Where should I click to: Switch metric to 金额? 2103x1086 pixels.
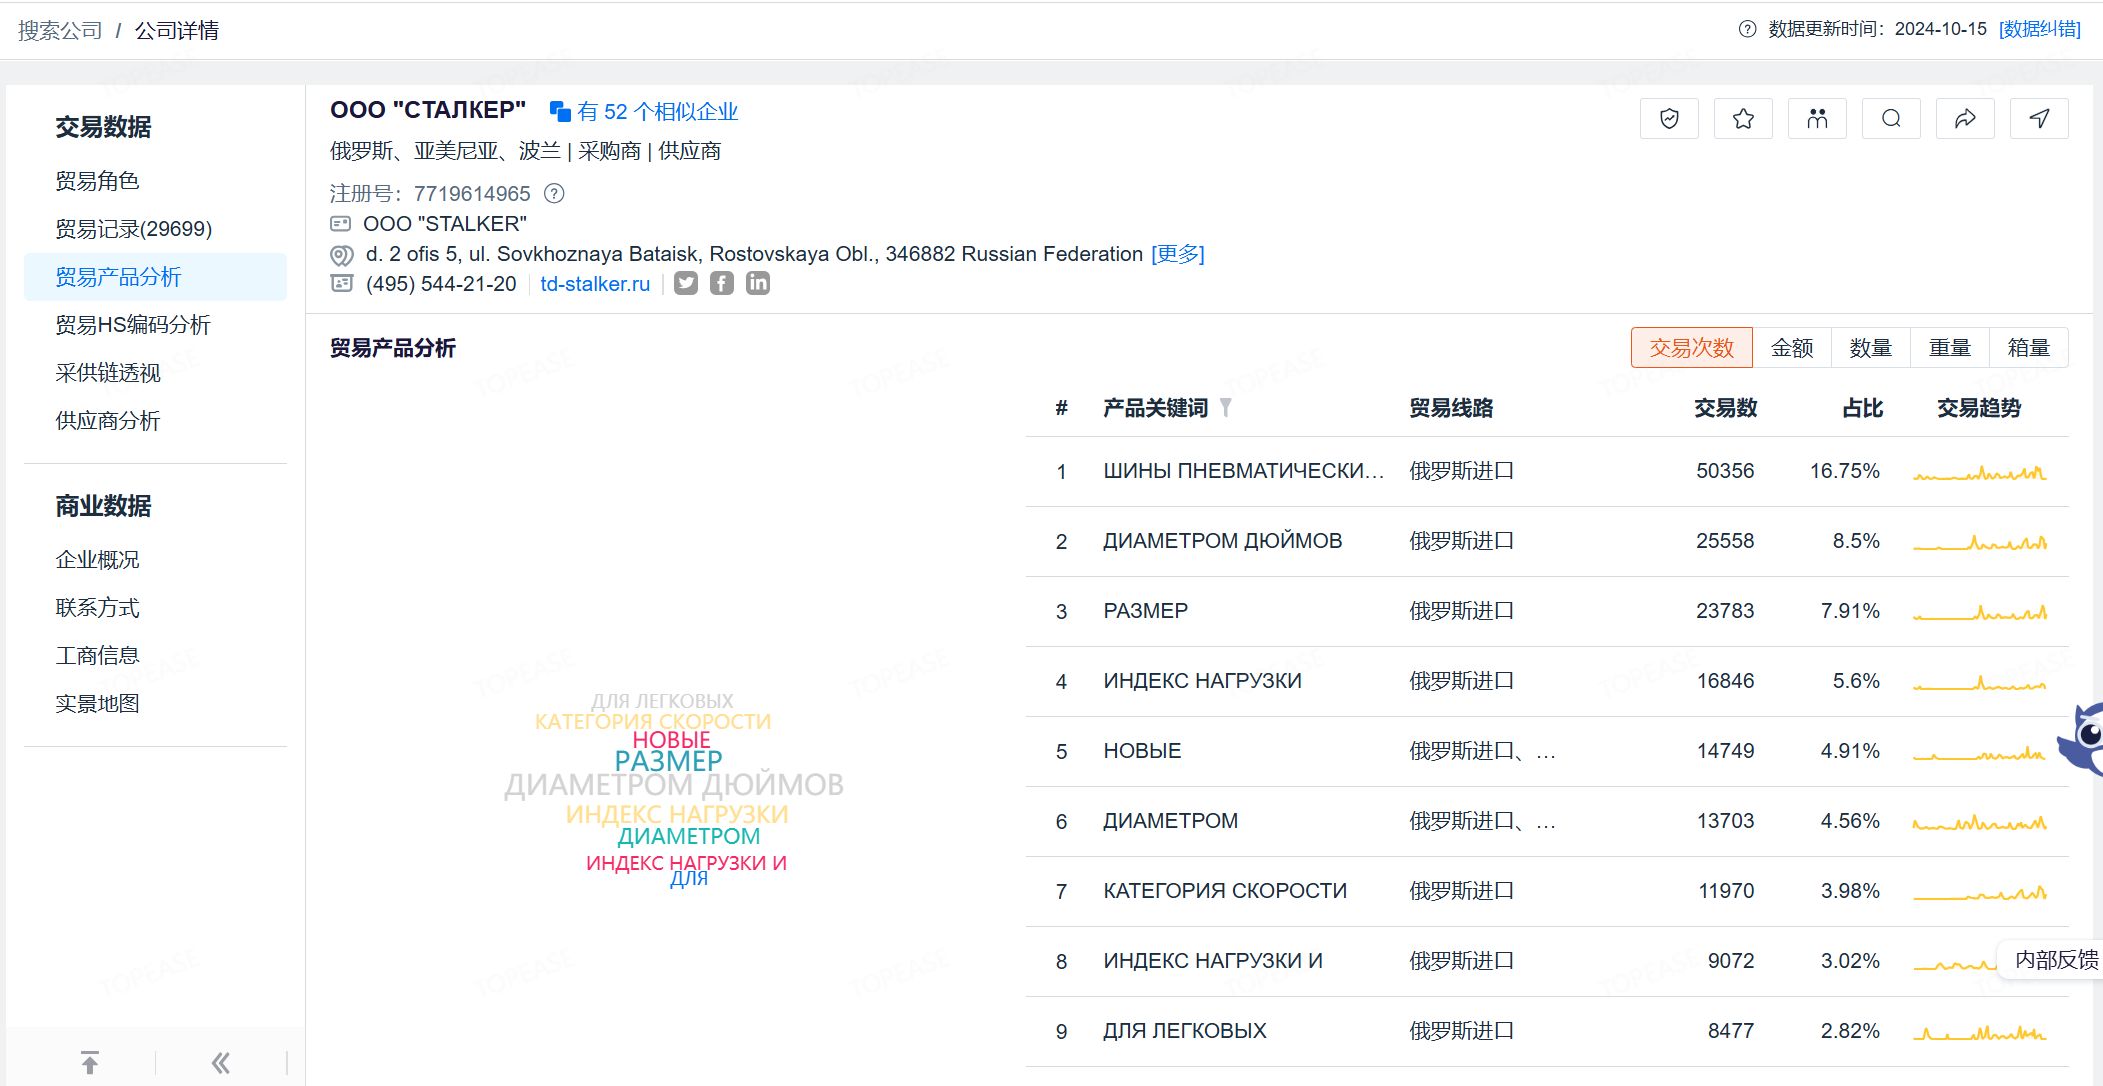[1792, 347]
